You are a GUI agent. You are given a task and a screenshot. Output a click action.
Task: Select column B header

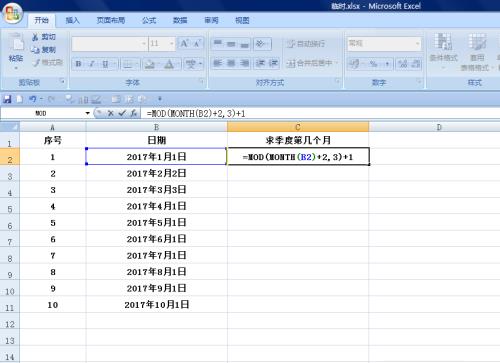[x=156, y=127]
